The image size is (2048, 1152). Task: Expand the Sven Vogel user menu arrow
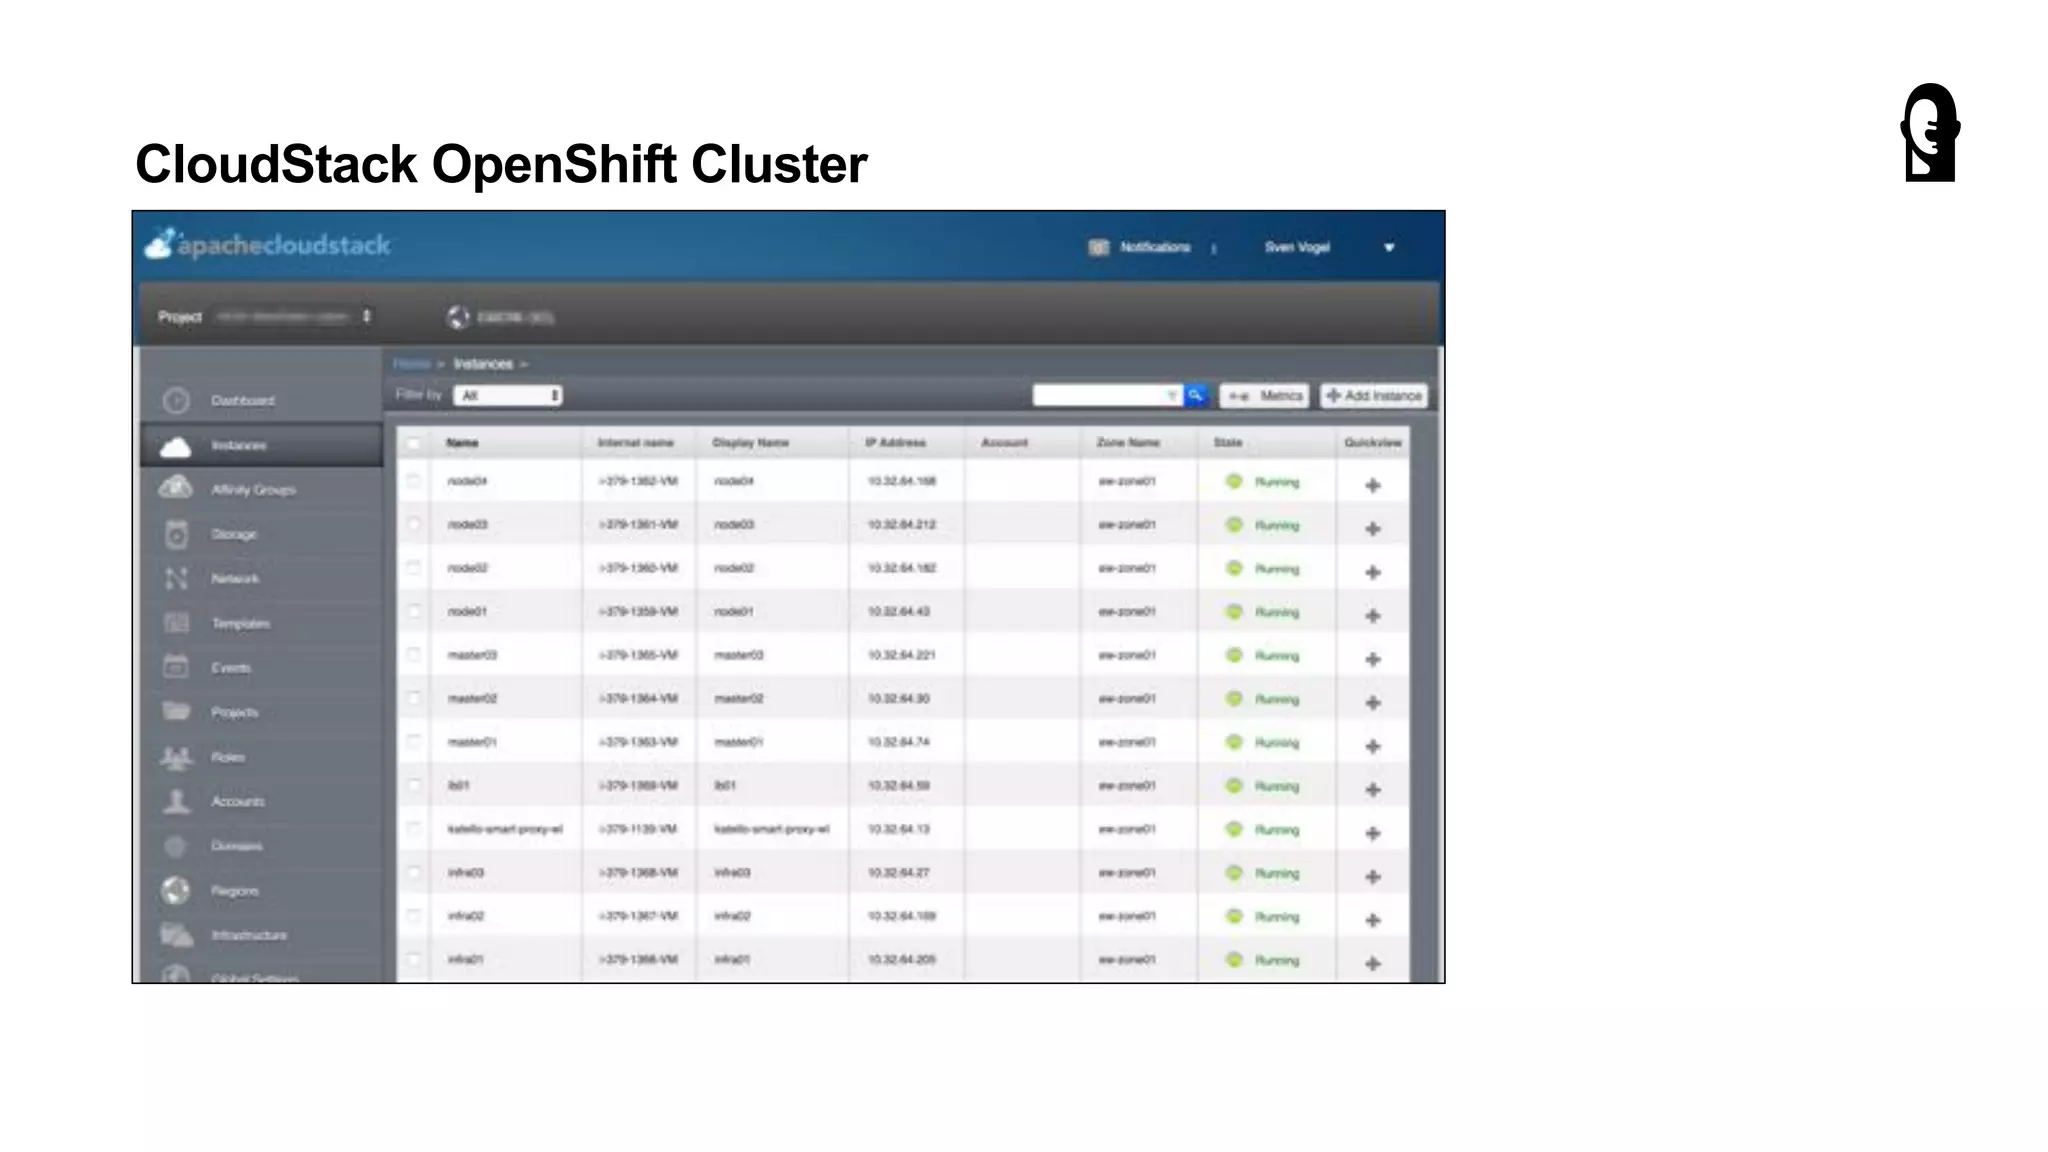tap(1389, 248)
